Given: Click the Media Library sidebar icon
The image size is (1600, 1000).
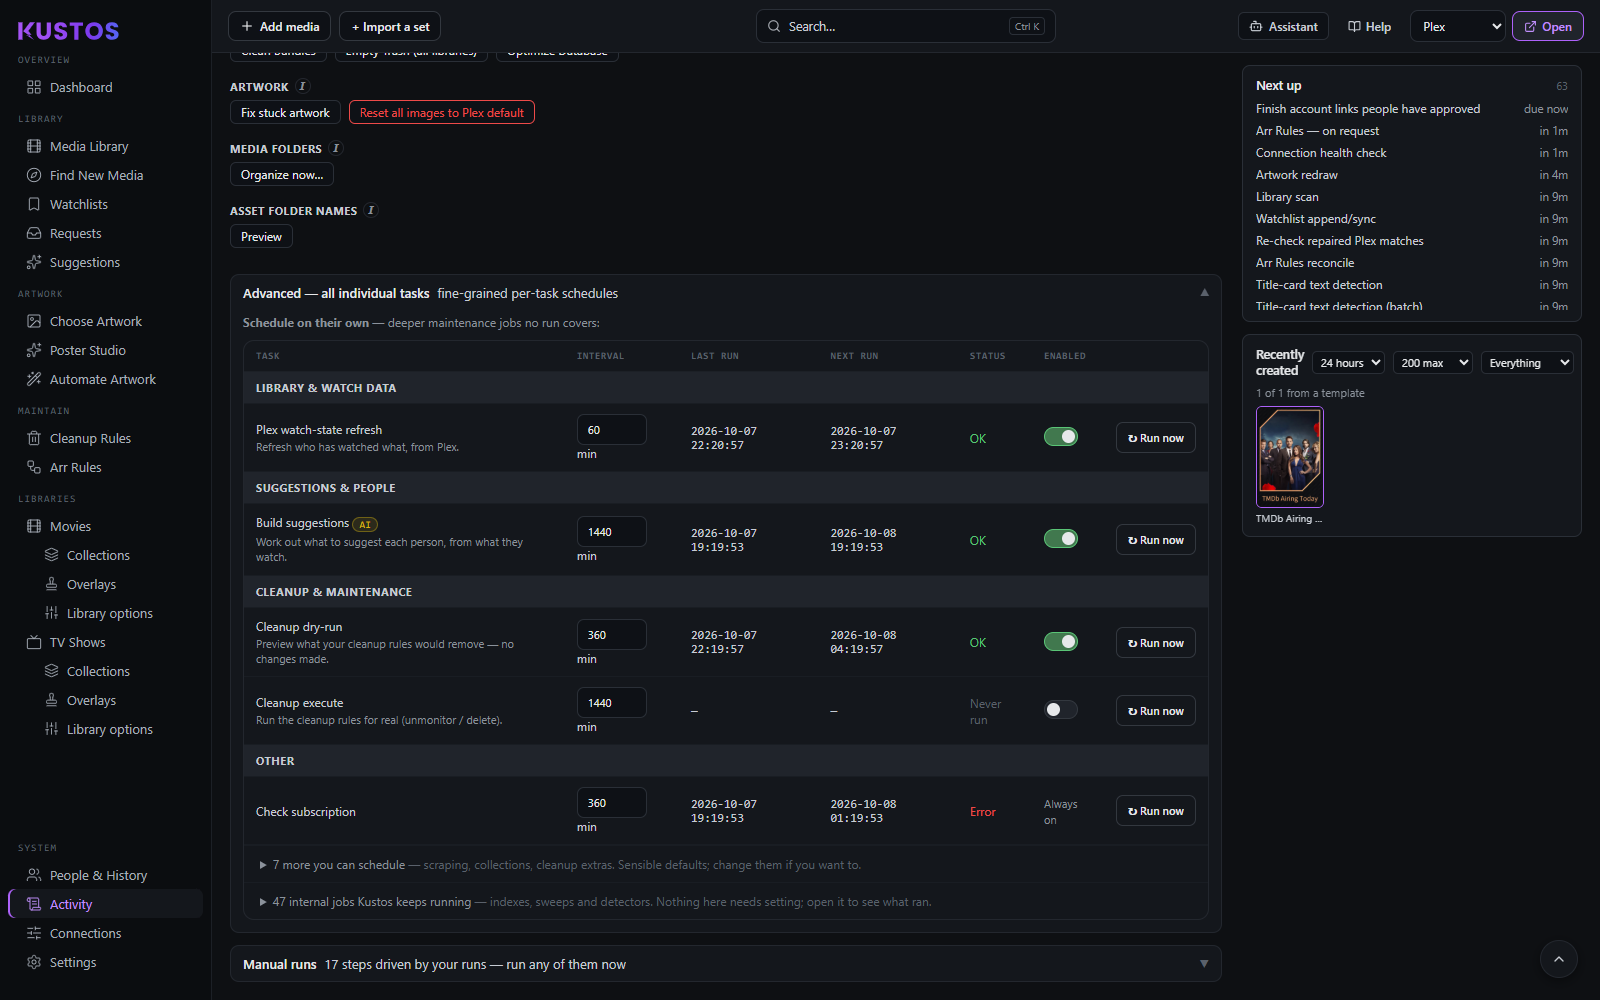Looking at the screenshot, I should click(x=34, y=146).
